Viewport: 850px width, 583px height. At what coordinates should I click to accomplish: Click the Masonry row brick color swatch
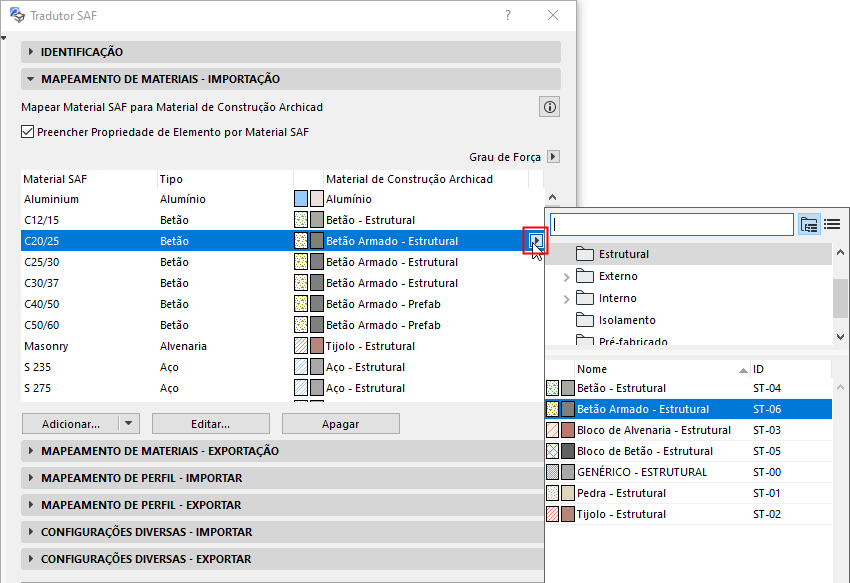click(x=317, y=345)
